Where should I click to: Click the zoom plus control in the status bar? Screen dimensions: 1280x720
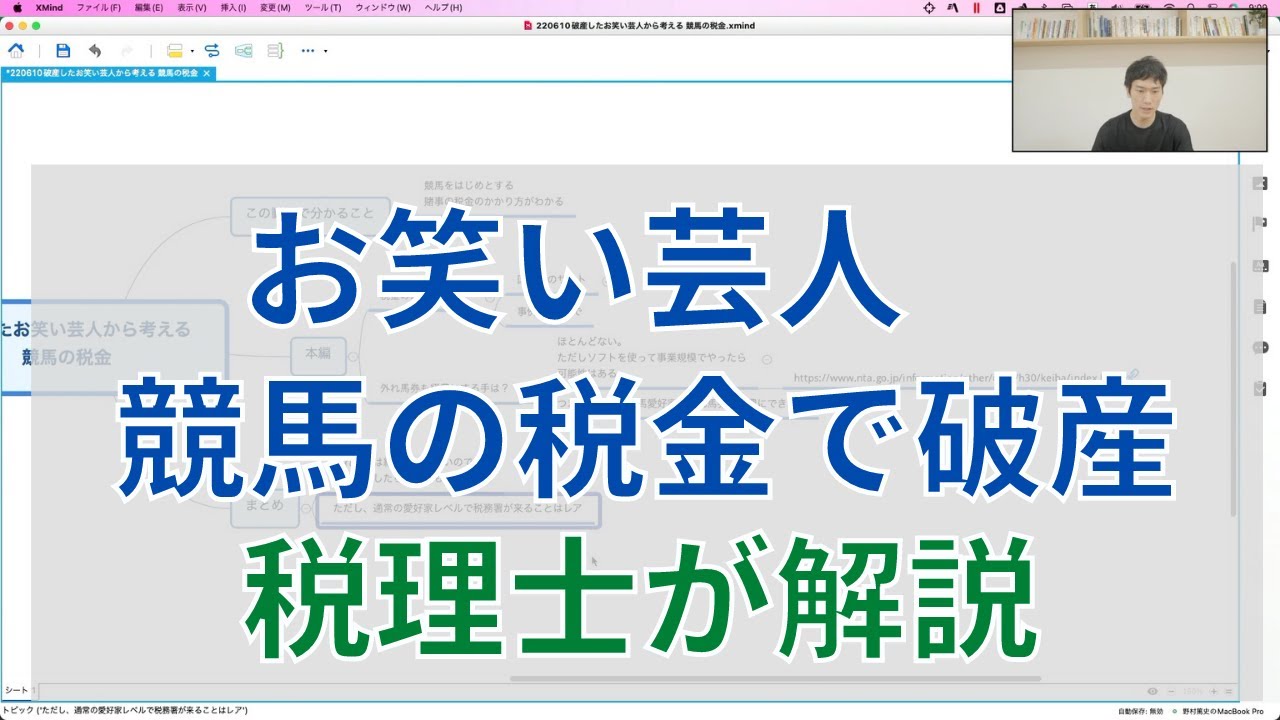(1213, 691)
